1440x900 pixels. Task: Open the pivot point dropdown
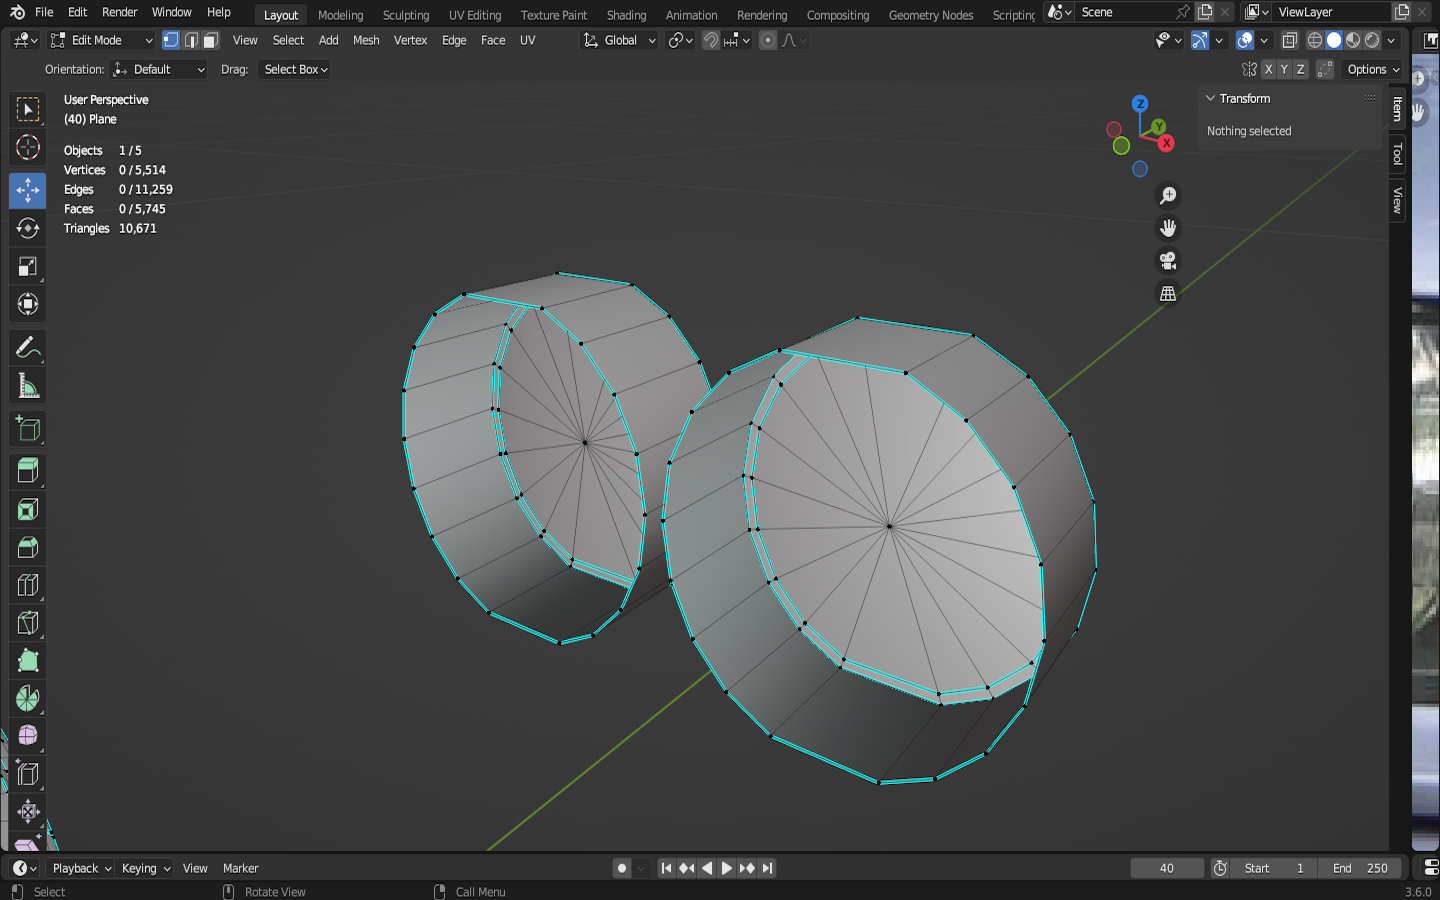(680, 40)
